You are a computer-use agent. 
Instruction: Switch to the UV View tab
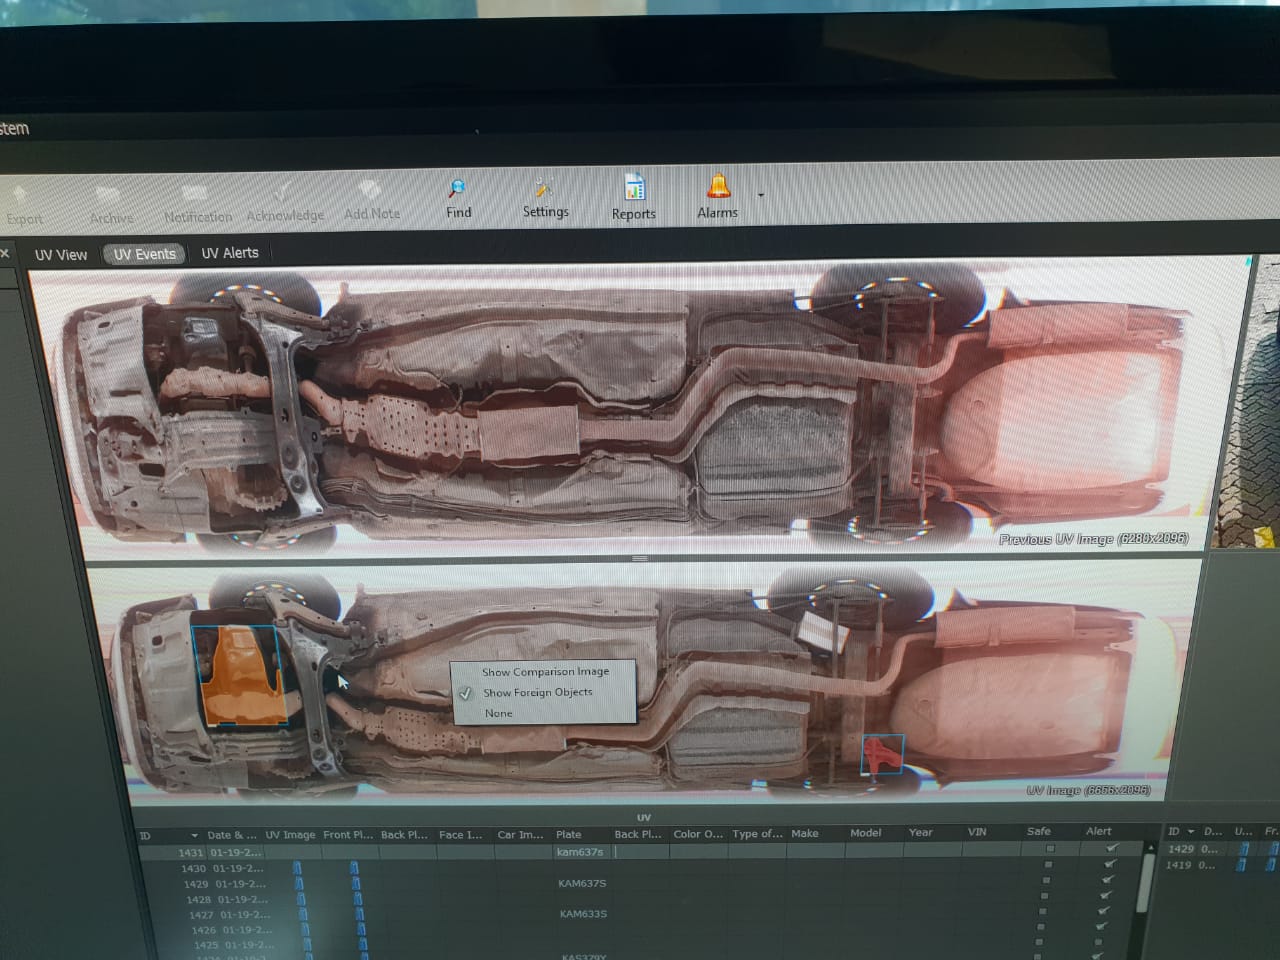(61, 255)
